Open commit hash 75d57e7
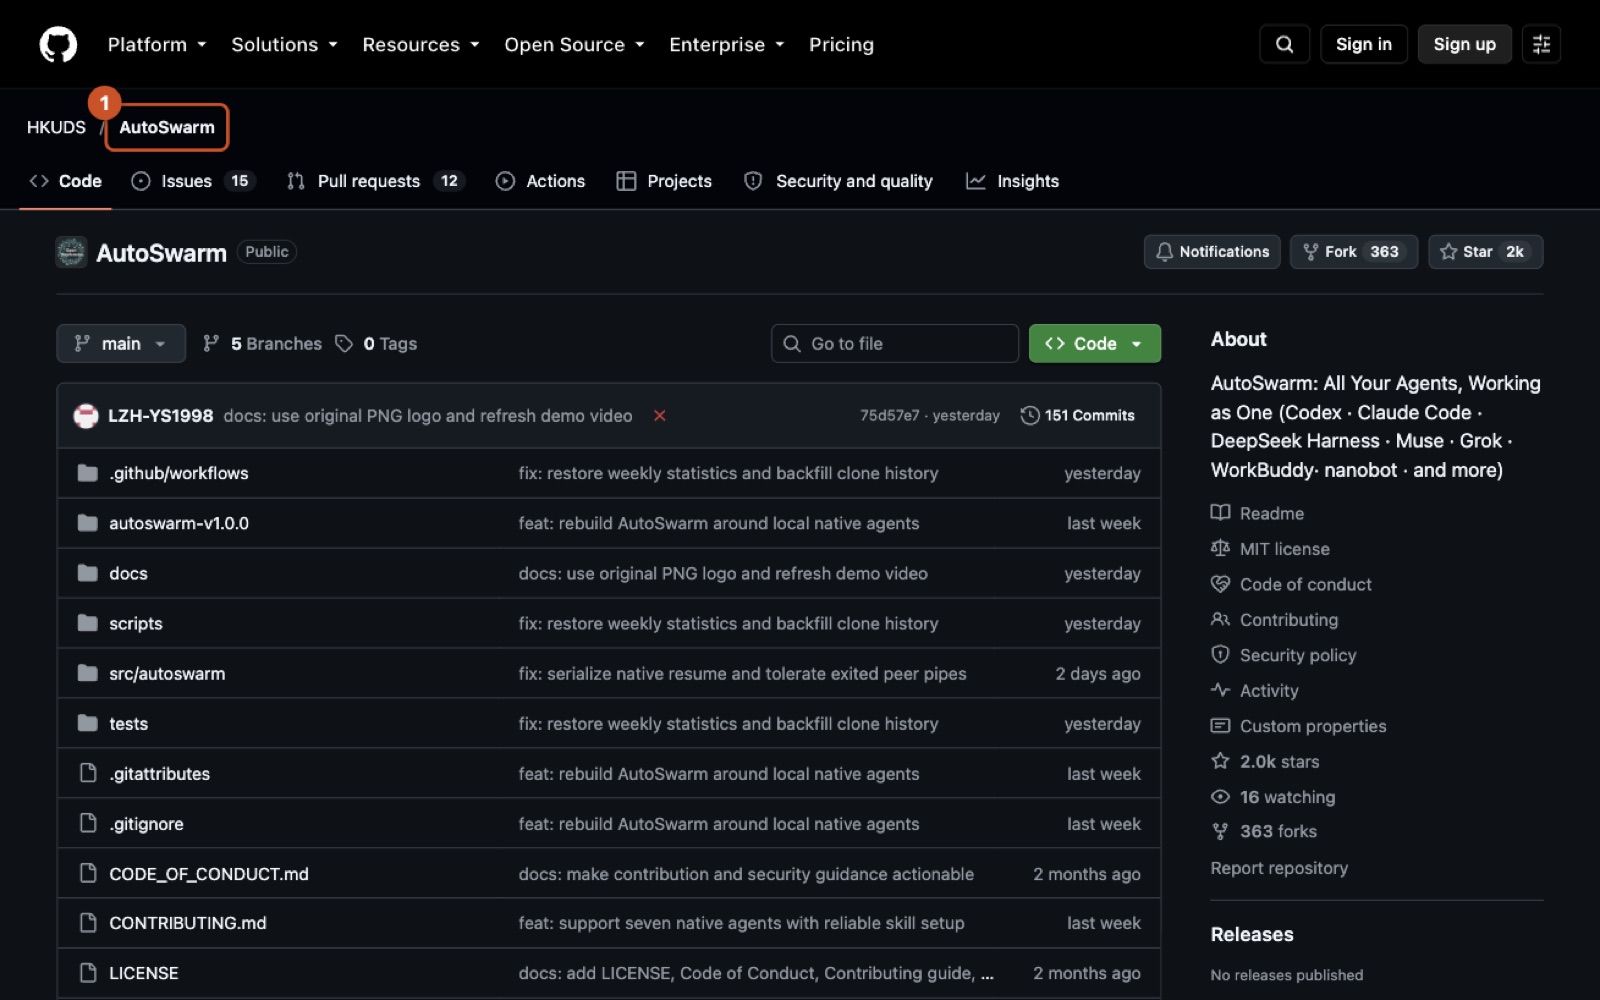The height and width of the screenshot is (1000, 1600). click(889, 415)
